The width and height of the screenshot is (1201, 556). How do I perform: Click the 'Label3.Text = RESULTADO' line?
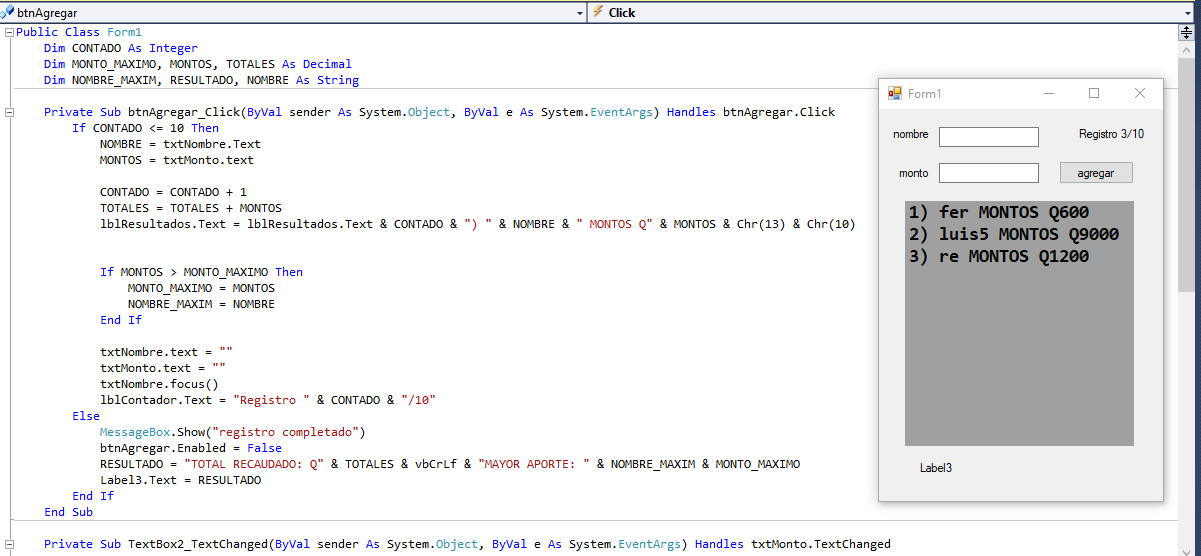click(180, 480)
